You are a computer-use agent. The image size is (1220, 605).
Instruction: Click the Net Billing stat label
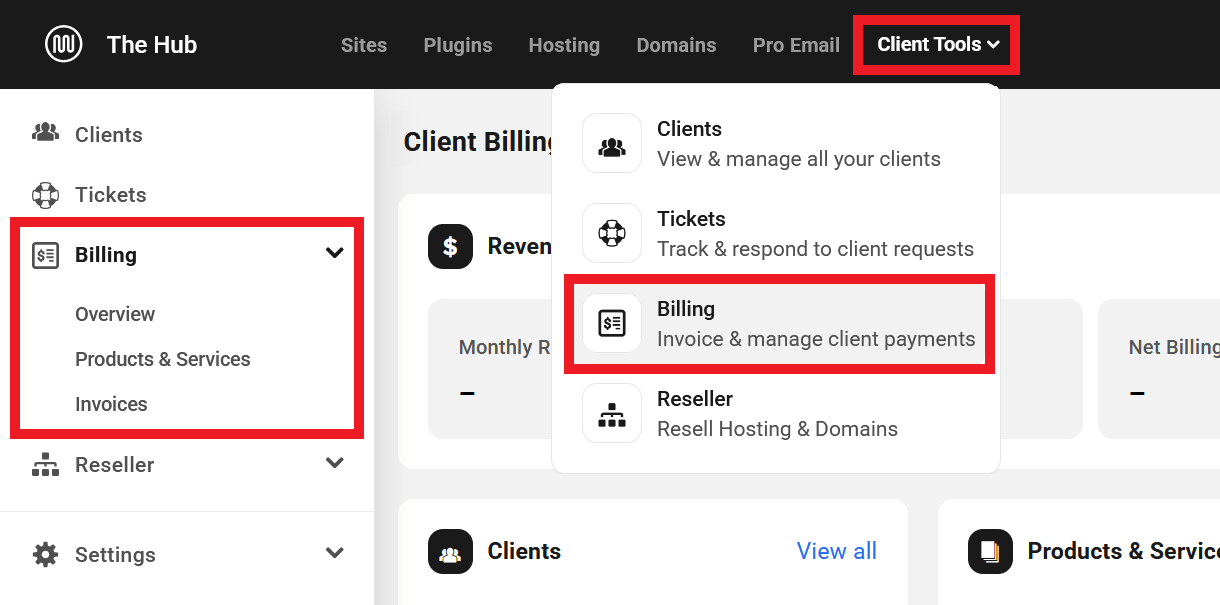coord(1174,347)
